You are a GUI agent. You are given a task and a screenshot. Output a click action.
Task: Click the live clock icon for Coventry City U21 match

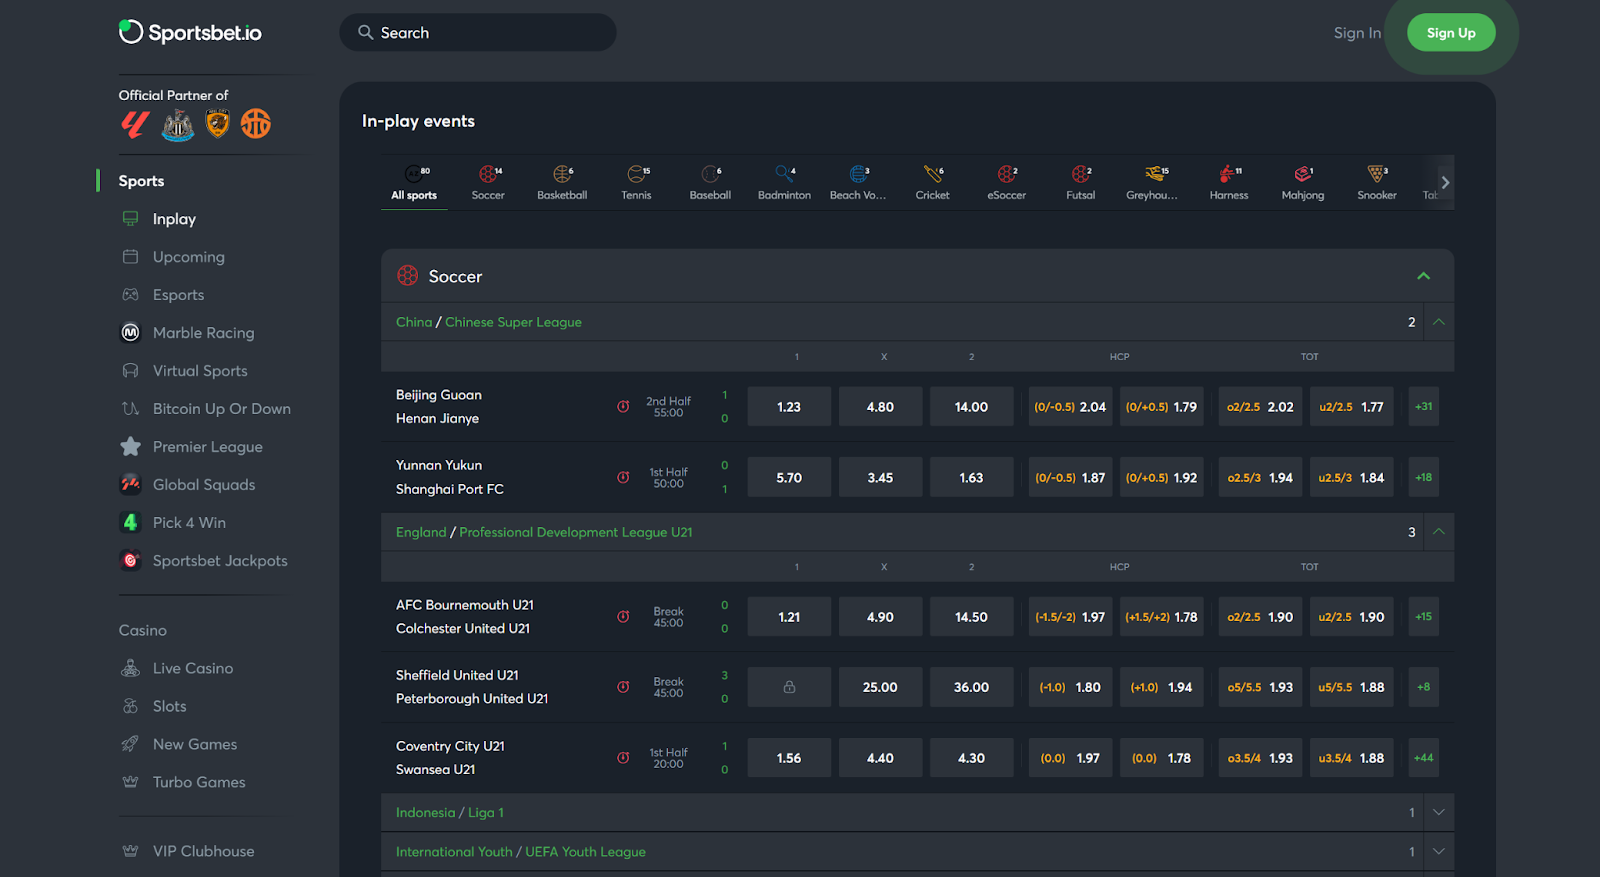pyautogui.click(x=623, y=758)
